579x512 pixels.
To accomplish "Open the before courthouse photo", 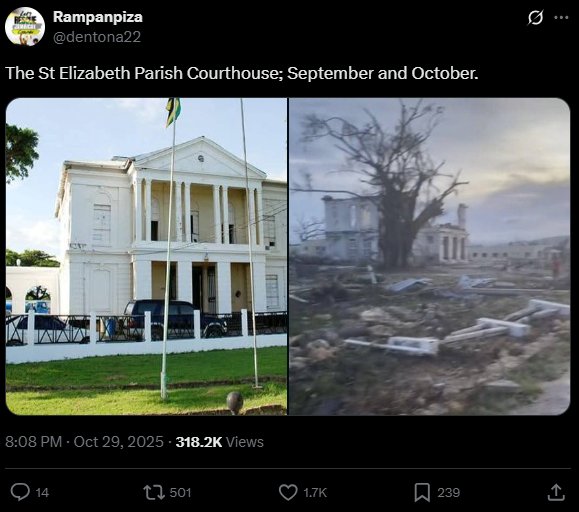I will 146,256.
